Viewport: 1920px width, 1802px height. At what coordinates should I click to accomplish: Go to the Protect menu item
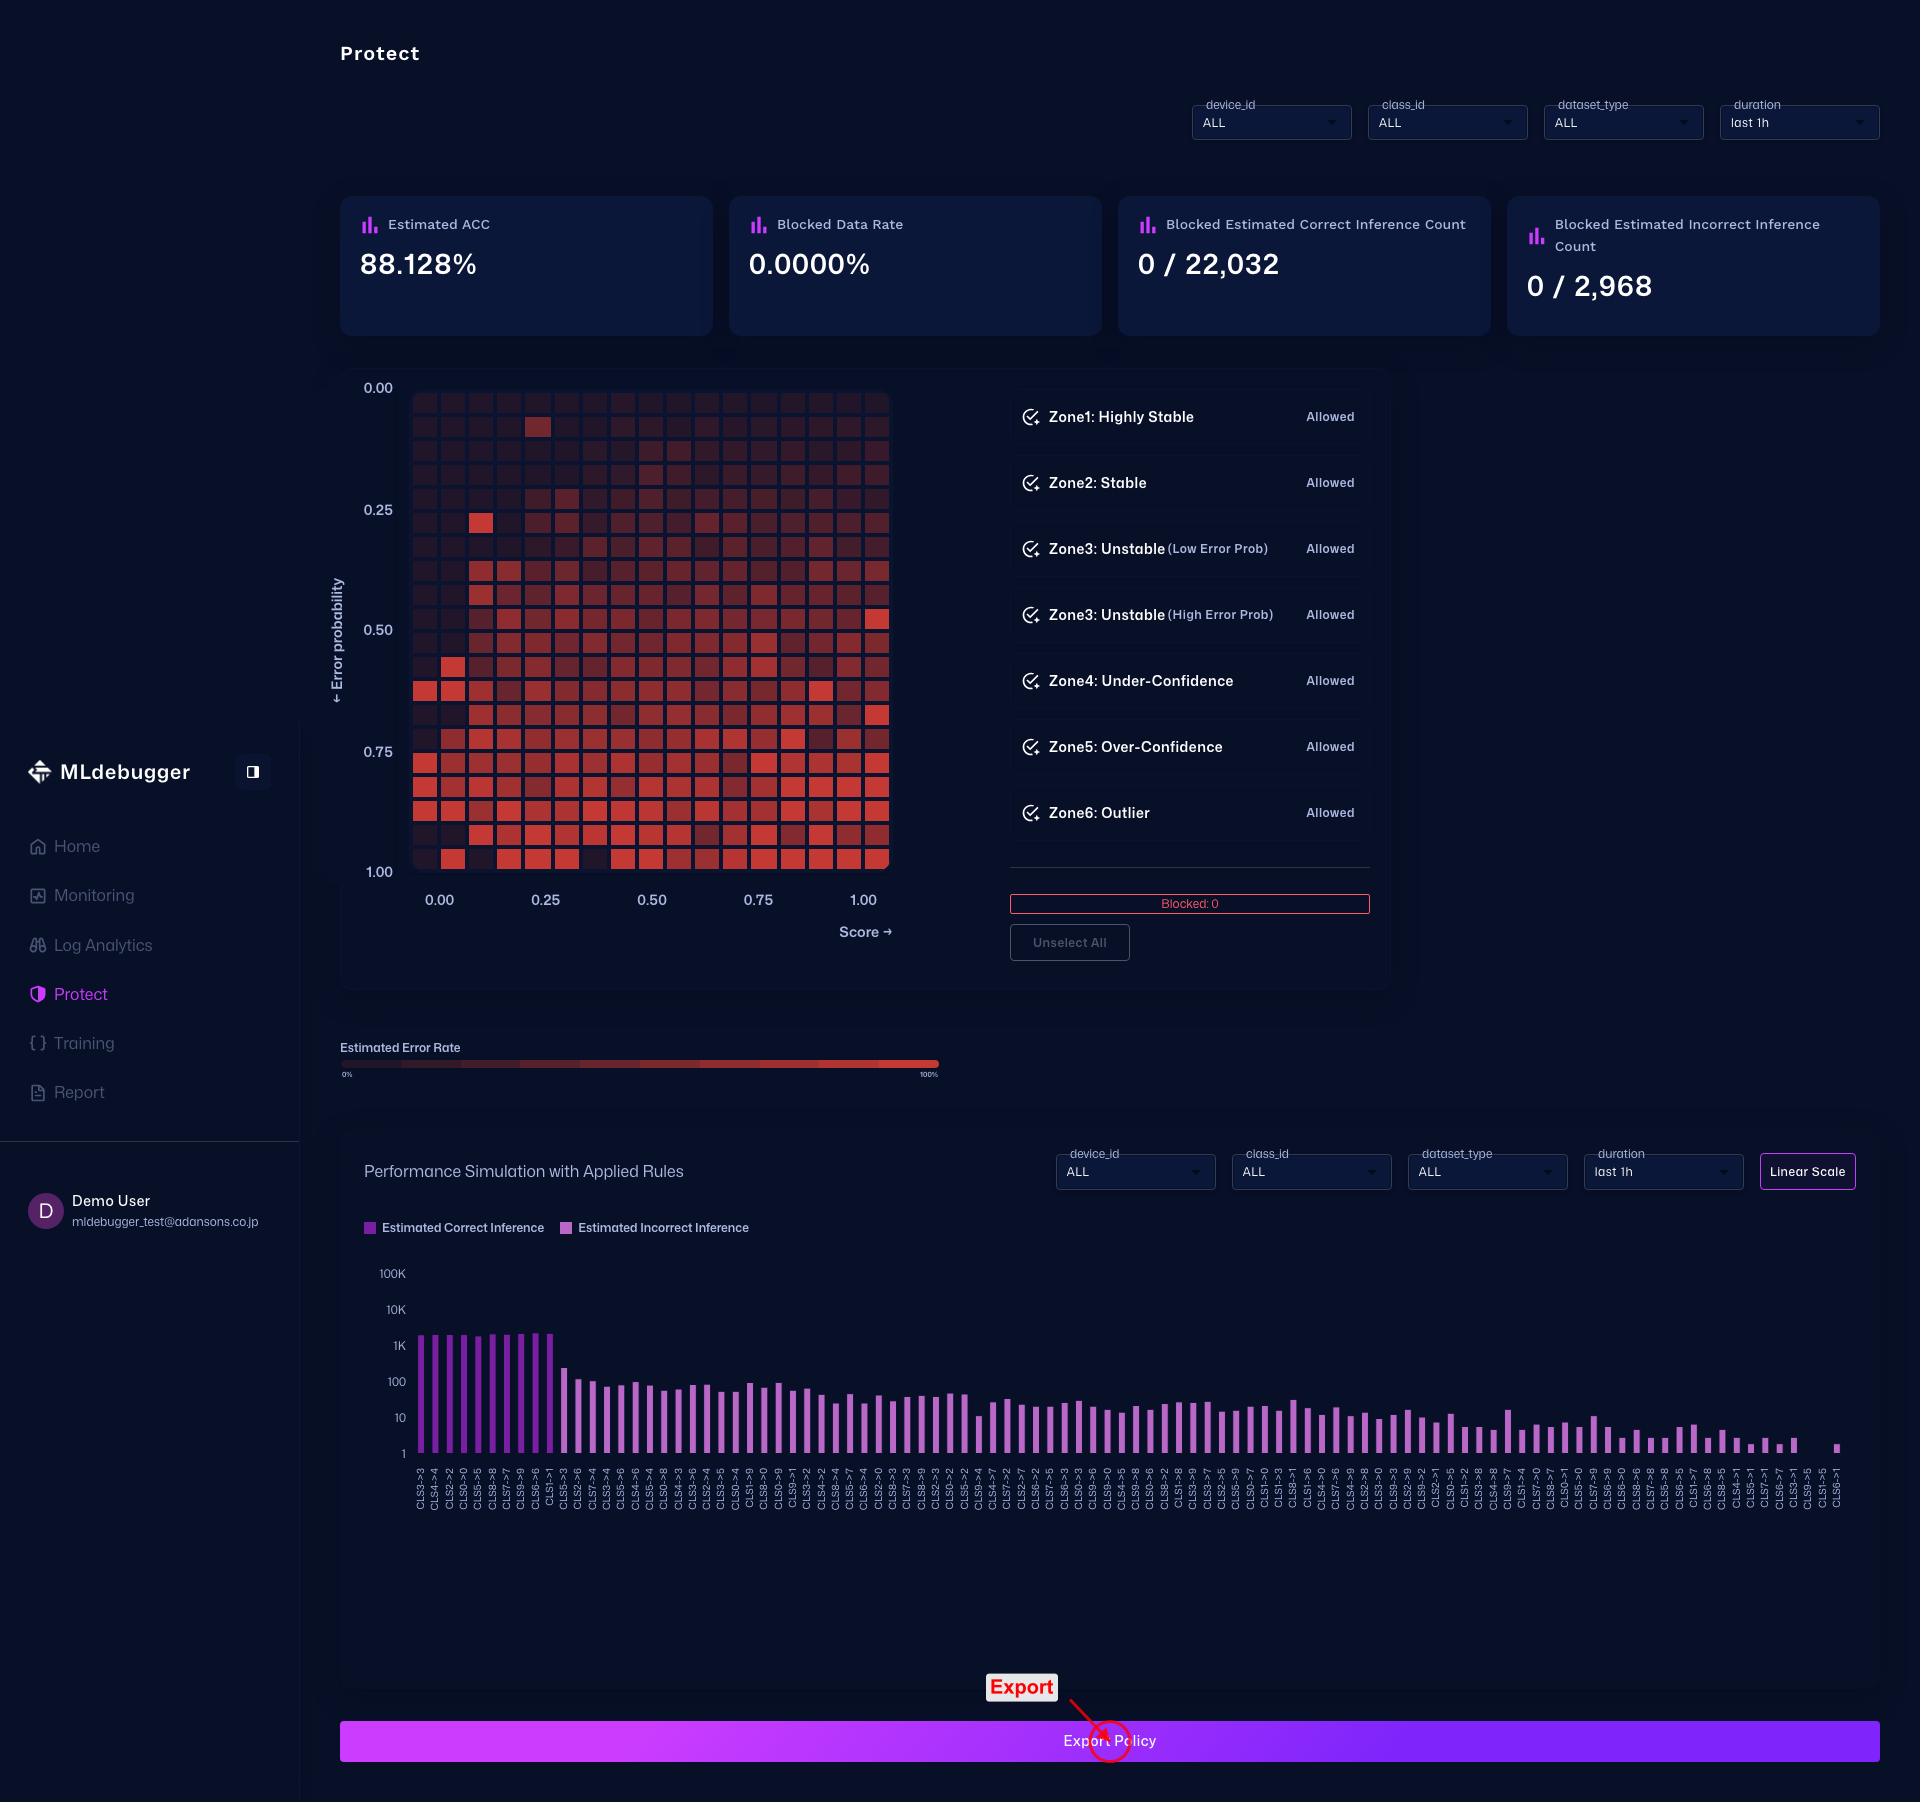coord(80,994)
